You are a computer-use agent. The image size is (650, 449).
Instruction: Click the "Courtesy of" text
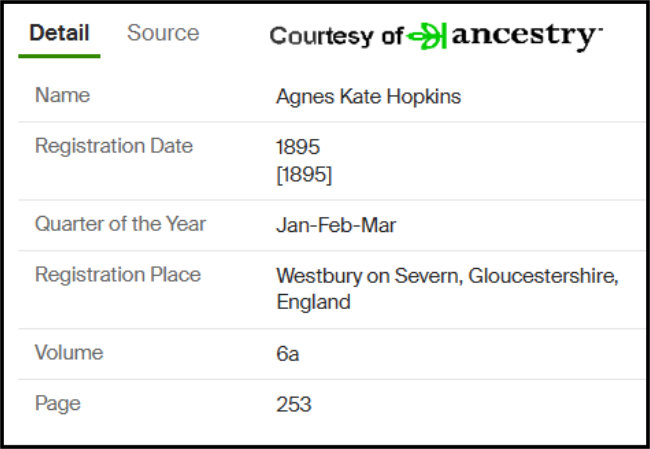[x=335, y=37]
